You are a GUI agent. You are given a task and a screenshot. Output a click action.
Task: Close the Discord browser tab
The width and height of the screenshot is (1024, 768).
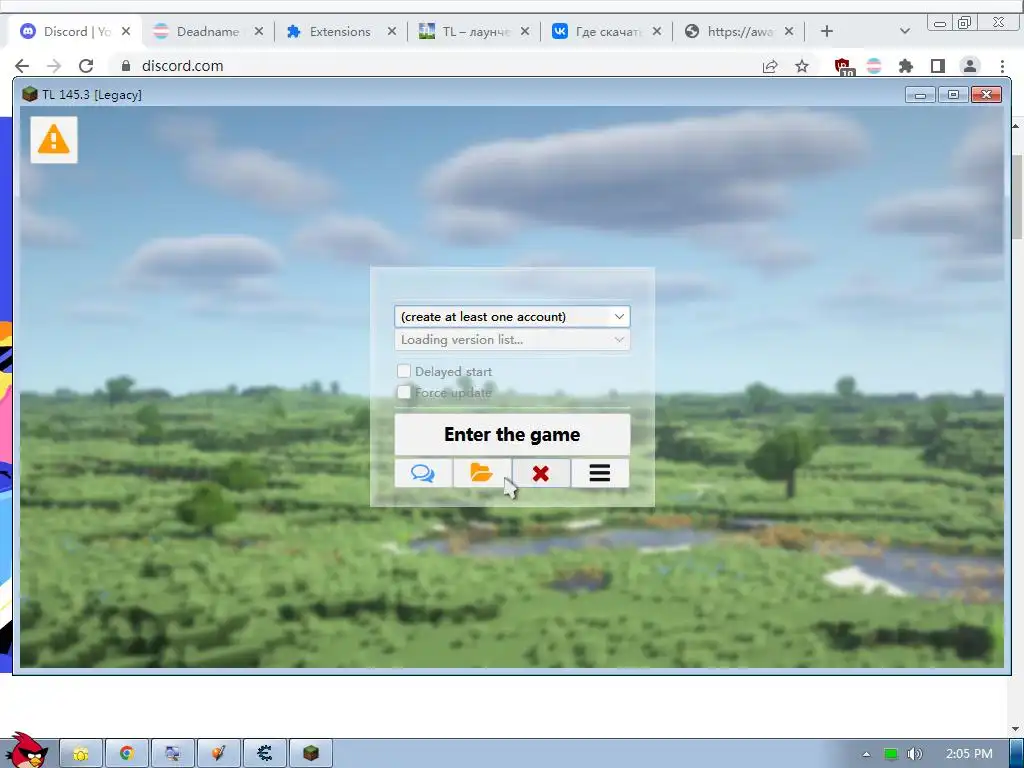126,31
